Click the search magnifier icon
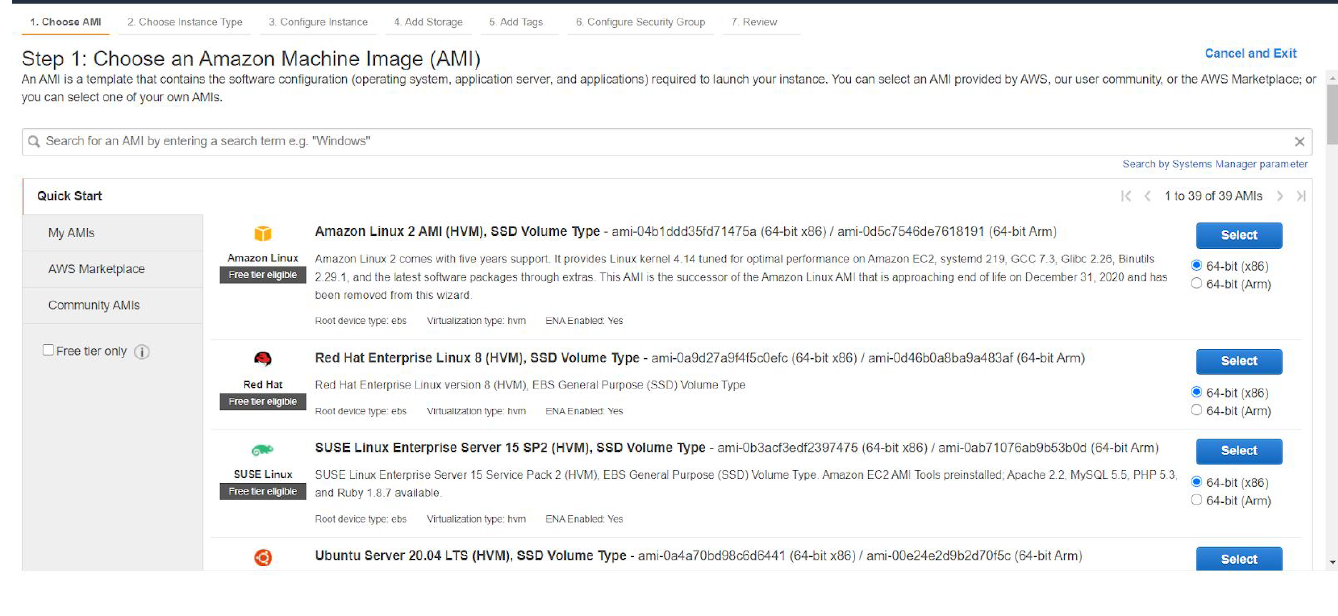 point(34,142)
